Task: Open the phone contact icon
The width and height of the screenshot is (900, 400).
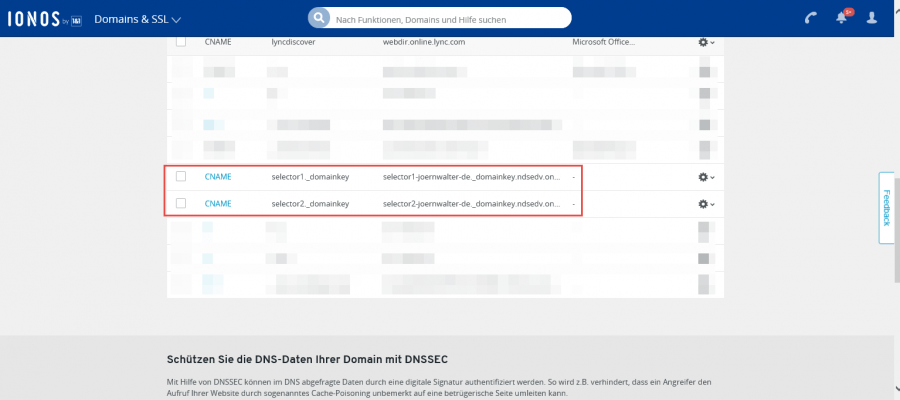Action: [810, 18]
